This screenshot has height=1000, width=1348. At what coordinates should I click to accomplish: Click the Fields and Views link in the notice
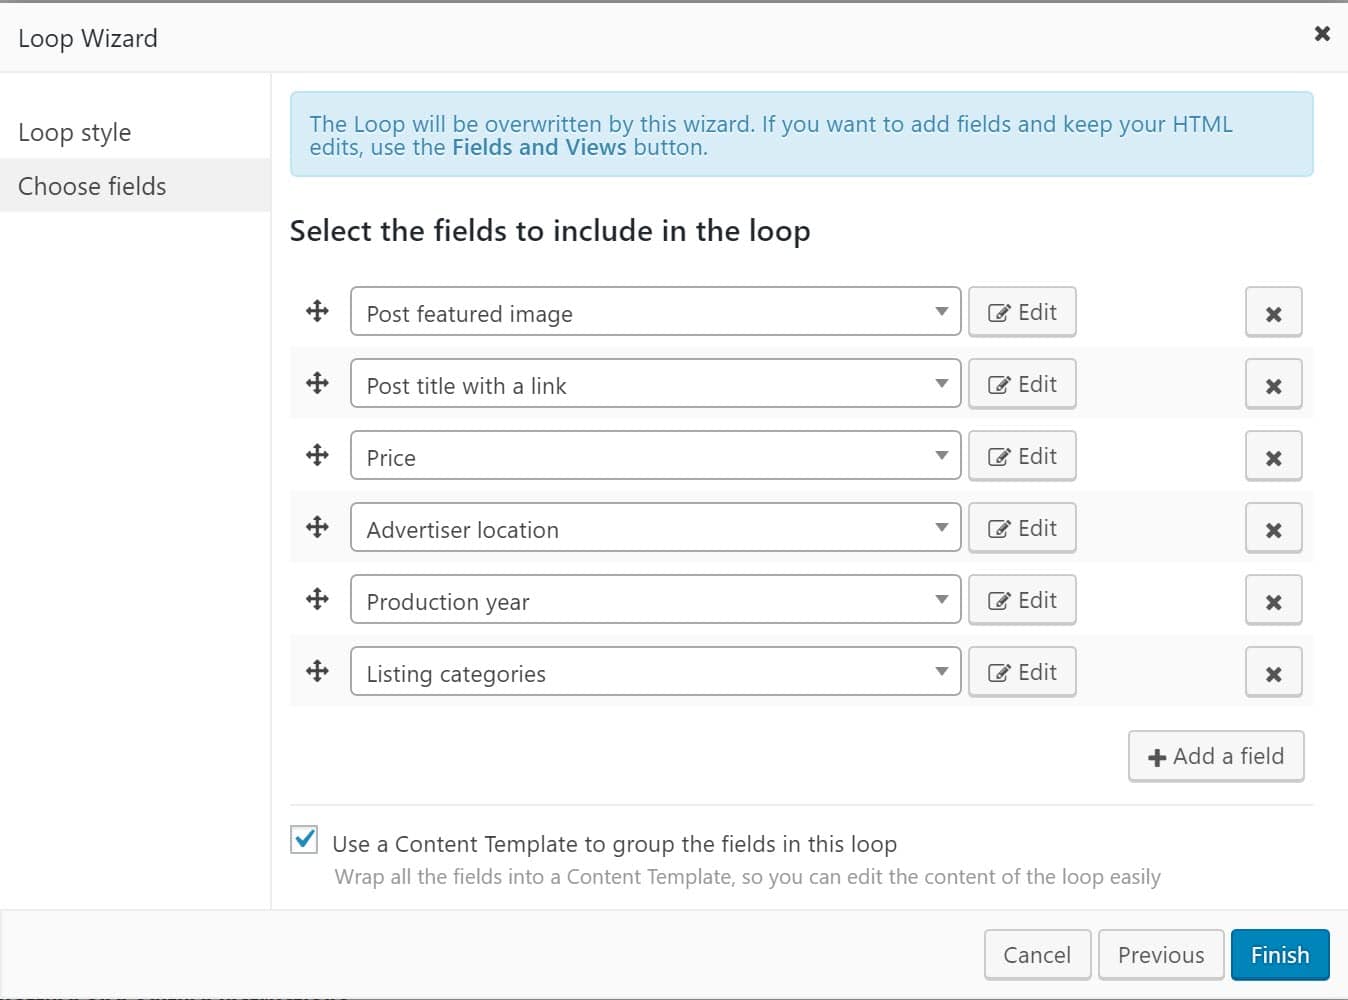(x=538, y=147)
